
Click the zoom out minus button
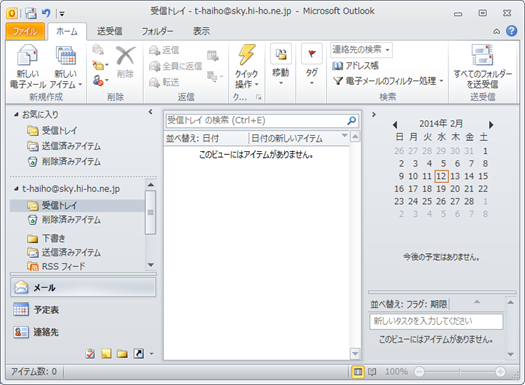[419, 372]
